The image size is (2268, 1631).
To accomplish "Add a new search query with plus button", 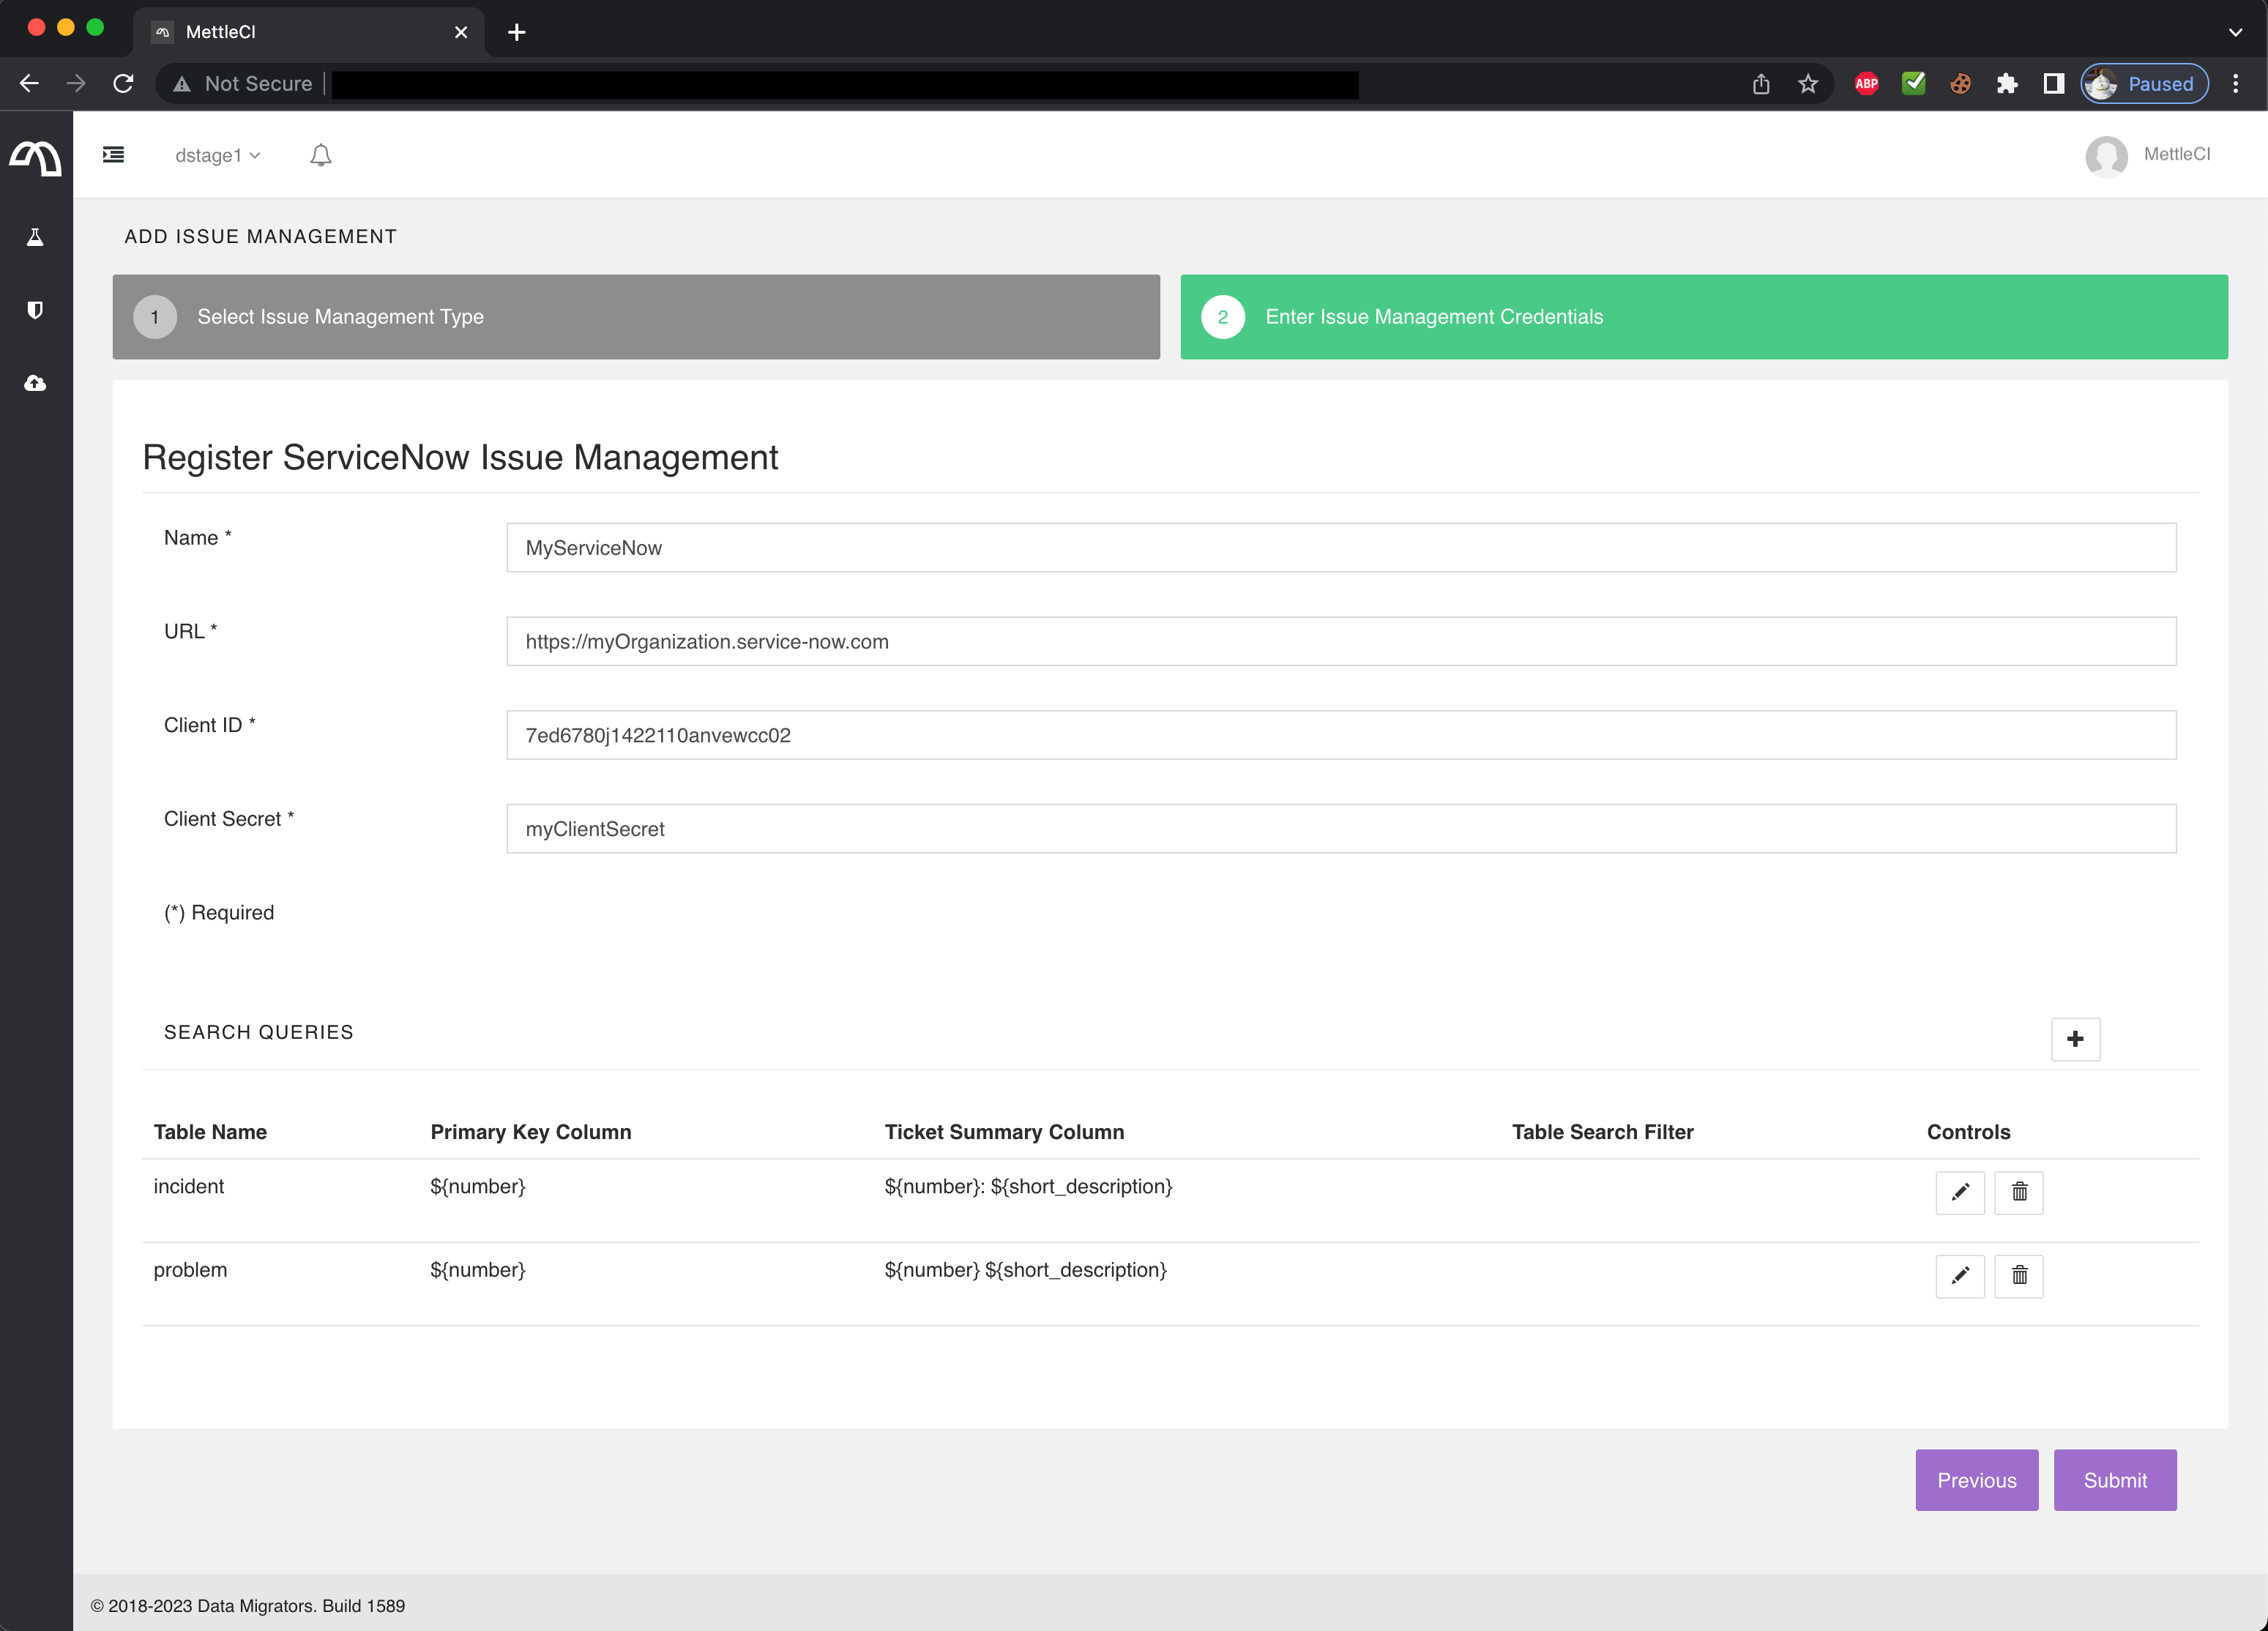I will click(x=2075, y=1039).
